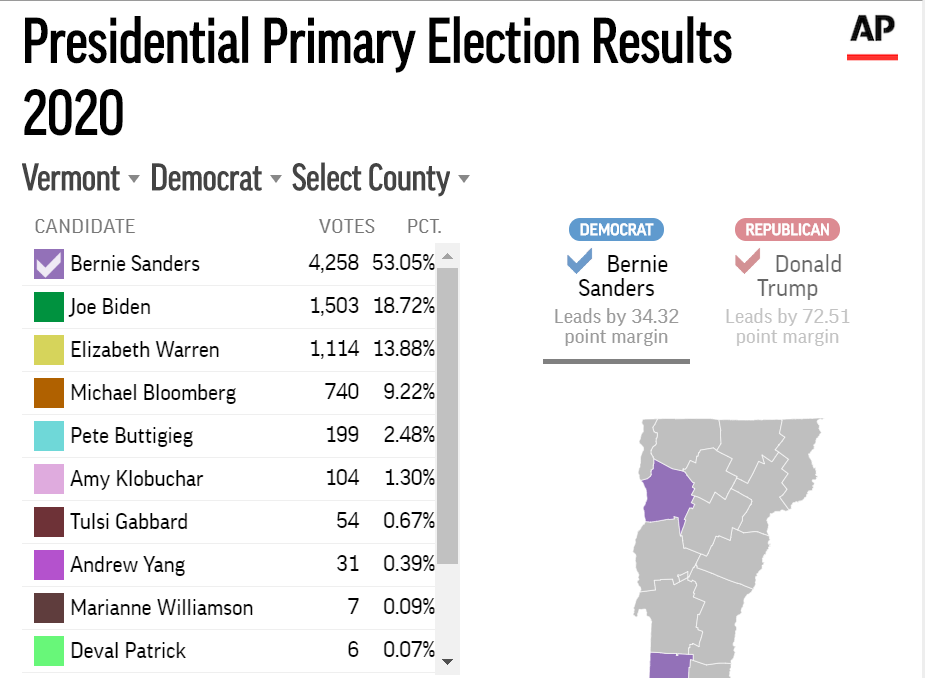Click the winner checkmark icon in Sanders row
The height and width of the screenshot is (678, 926).
[49, 264]
